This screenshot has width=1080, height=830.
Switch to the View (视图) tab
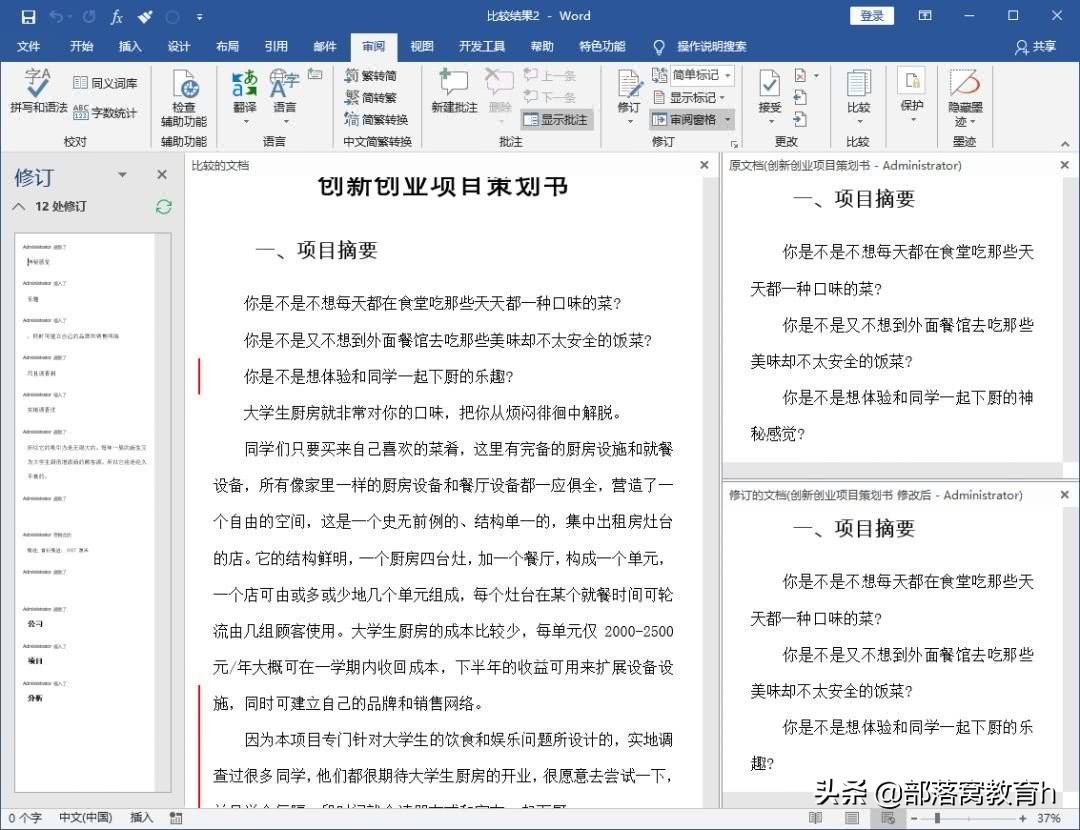click(x=422, y=47)
